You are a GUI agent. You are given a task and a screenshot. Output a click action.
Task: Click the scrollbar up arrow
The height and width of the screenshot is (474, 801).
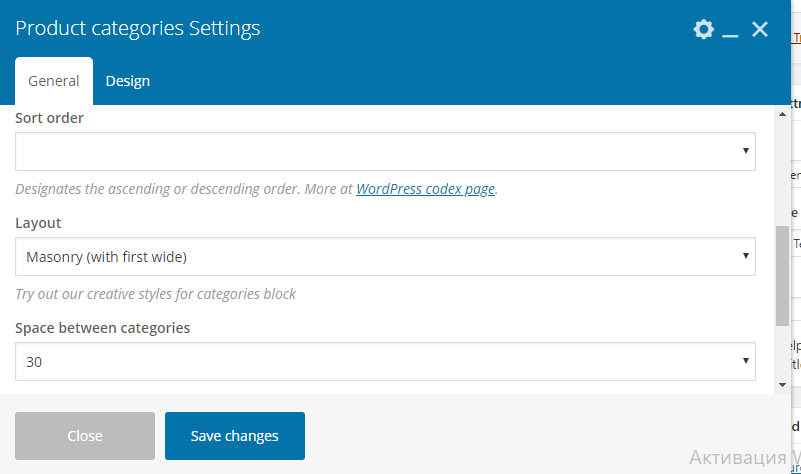781,114
